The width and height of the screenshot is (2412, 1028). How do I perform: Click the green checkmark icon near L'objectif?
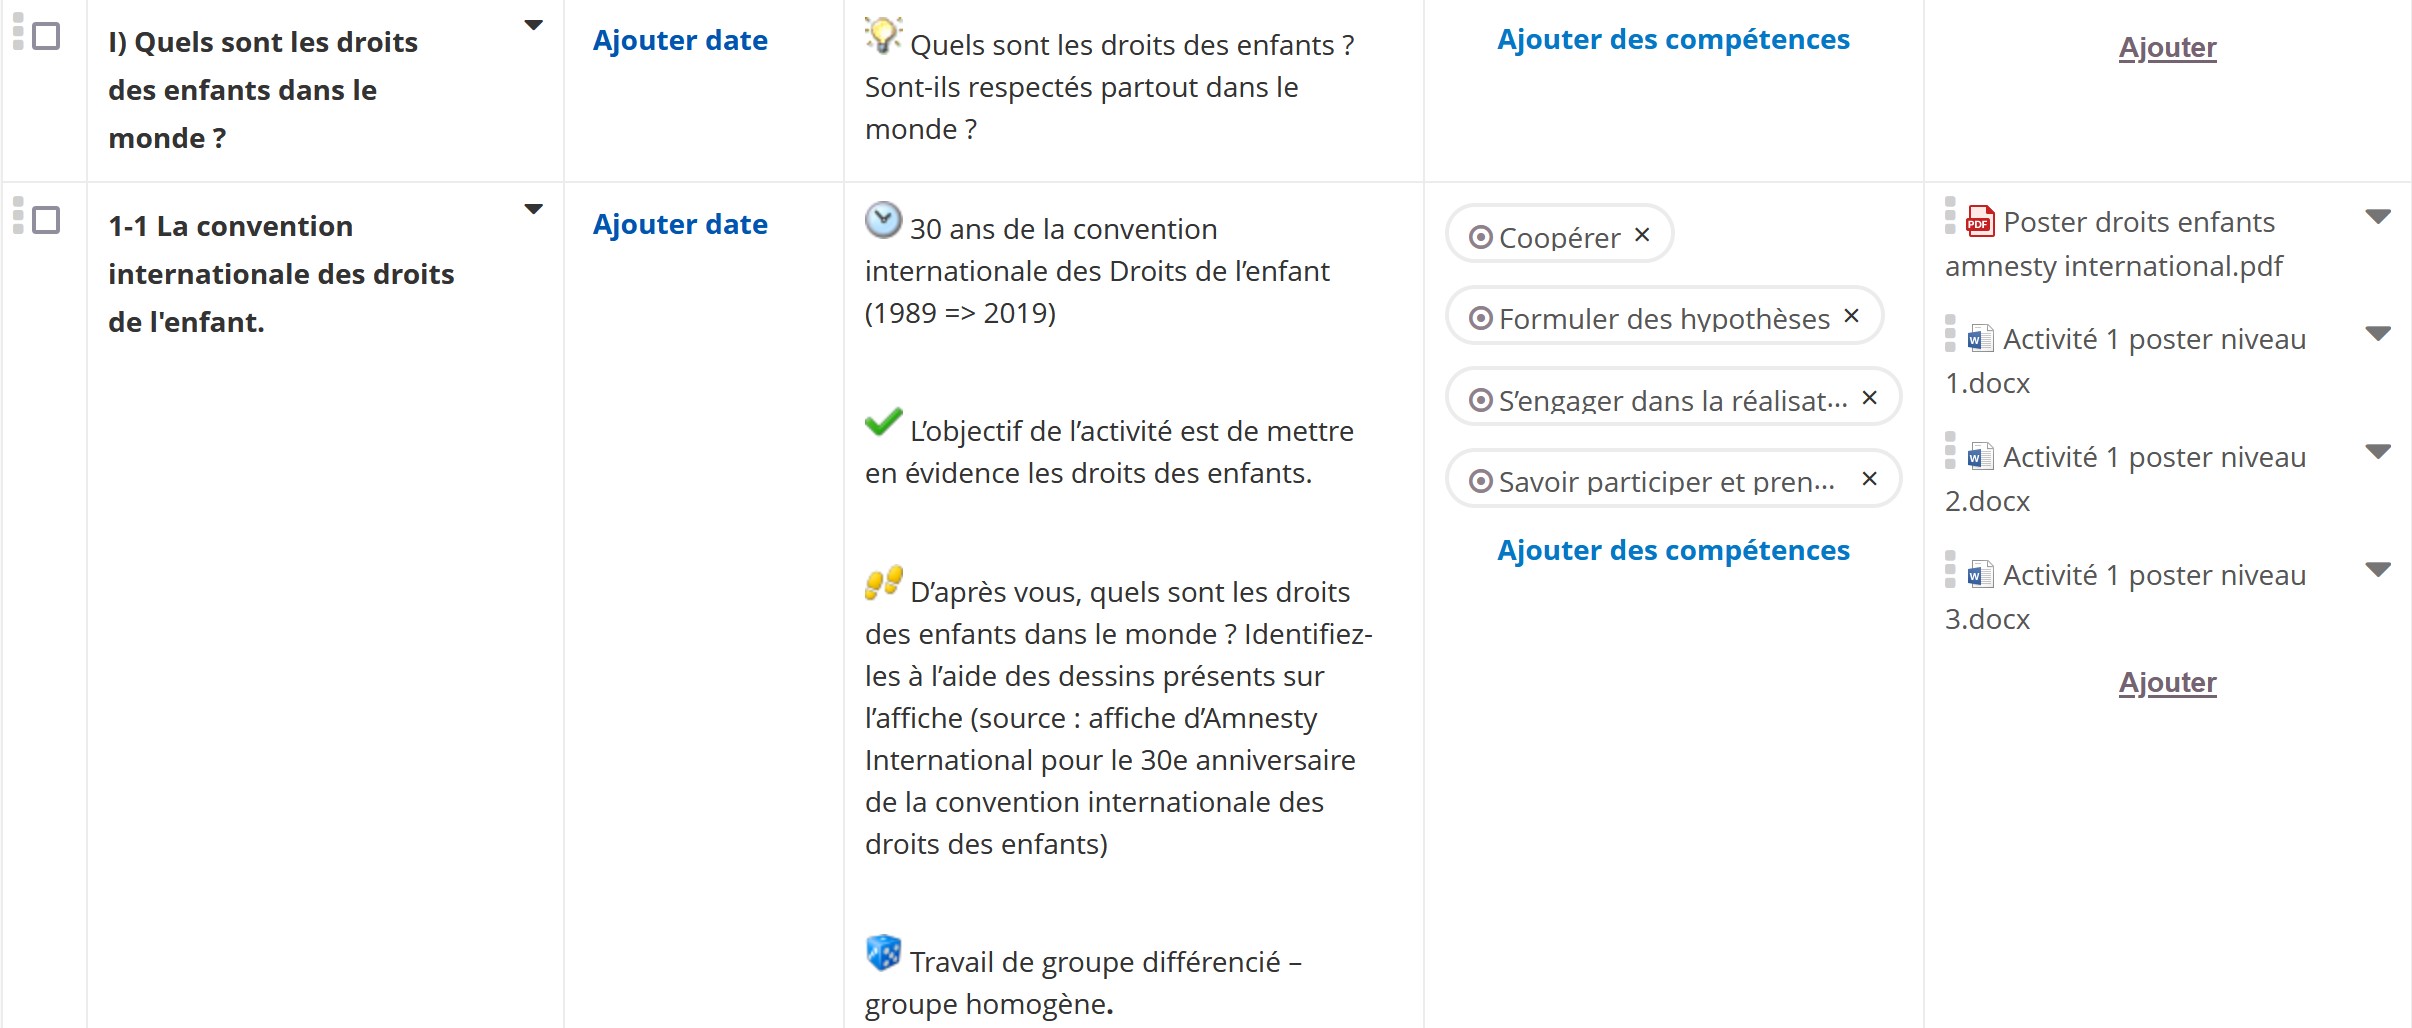click(x=883, y=423)
